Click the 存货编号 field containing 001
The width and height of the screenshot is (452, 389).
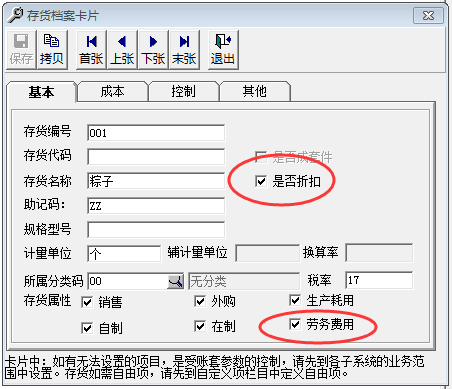click(x=156, y=133)
